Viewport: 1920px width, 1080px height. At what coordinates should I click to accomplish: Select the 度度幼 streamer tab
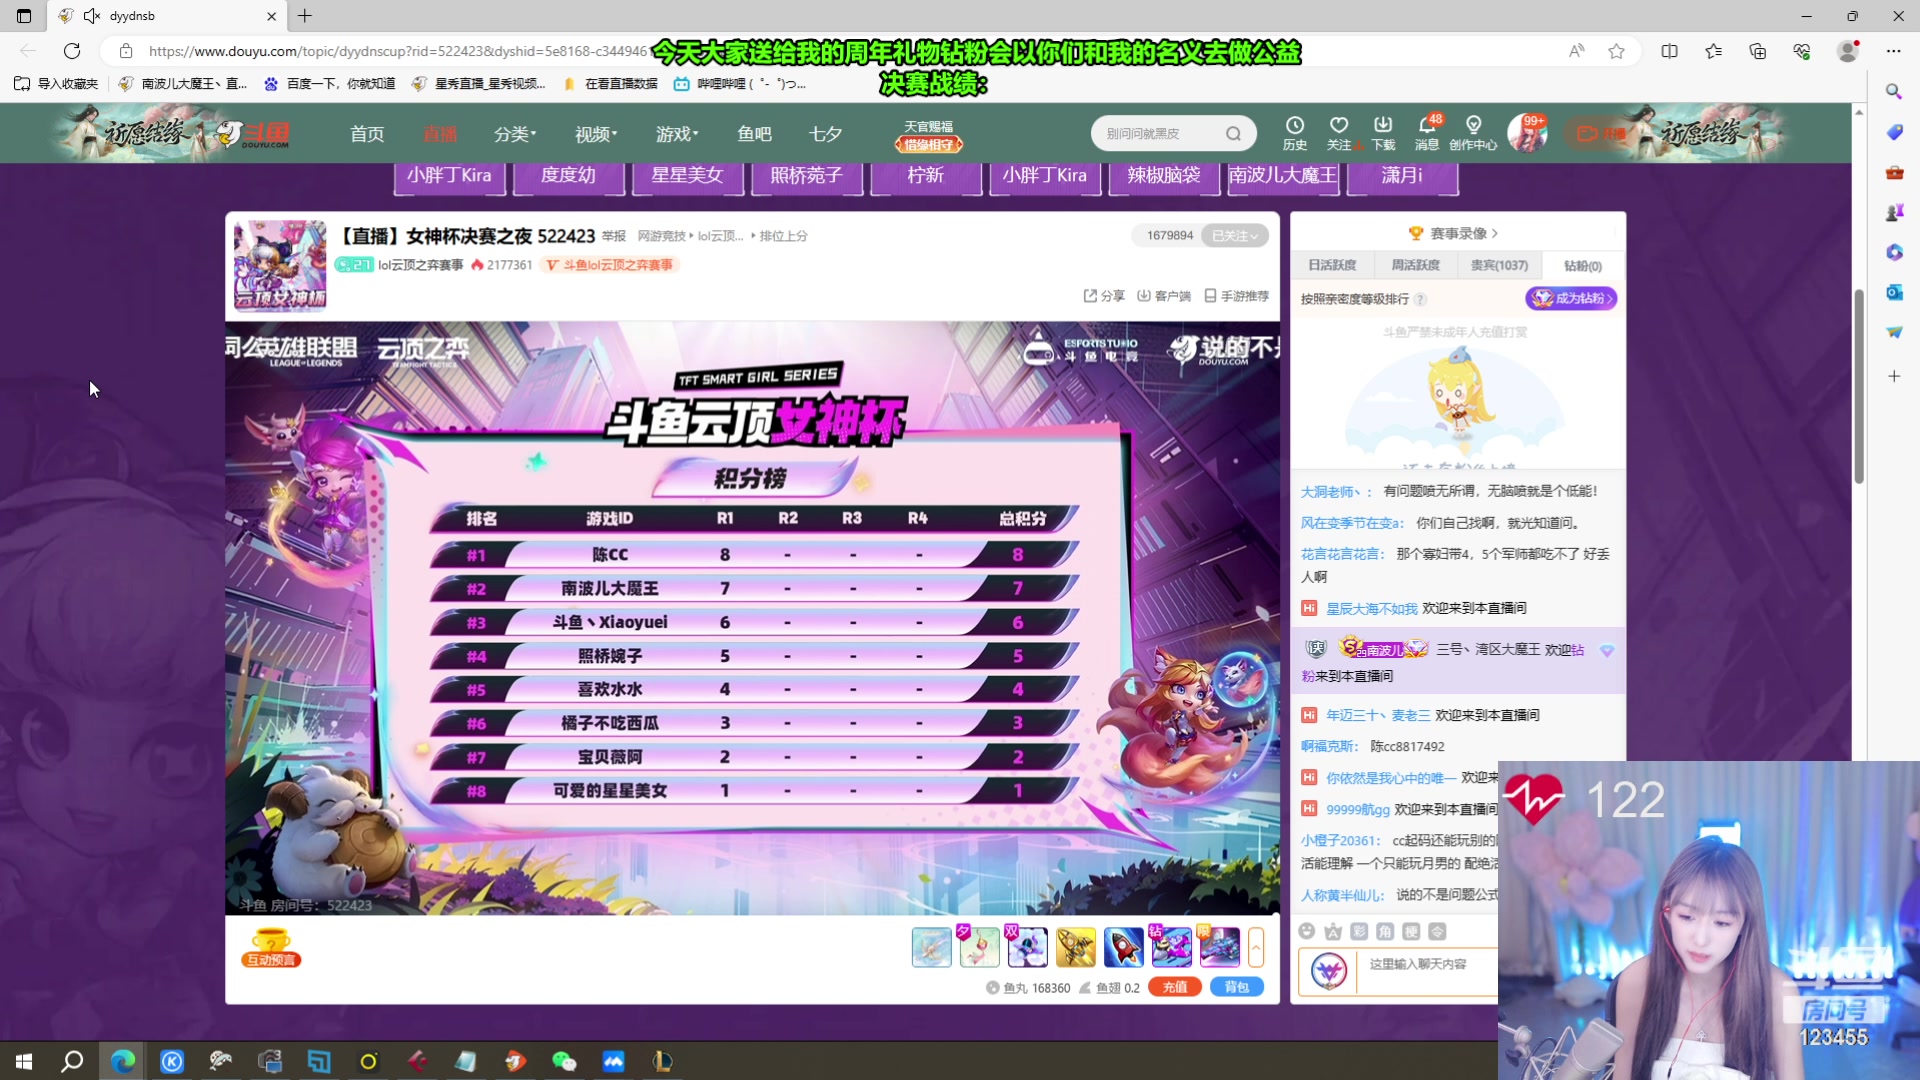[568, 176]
